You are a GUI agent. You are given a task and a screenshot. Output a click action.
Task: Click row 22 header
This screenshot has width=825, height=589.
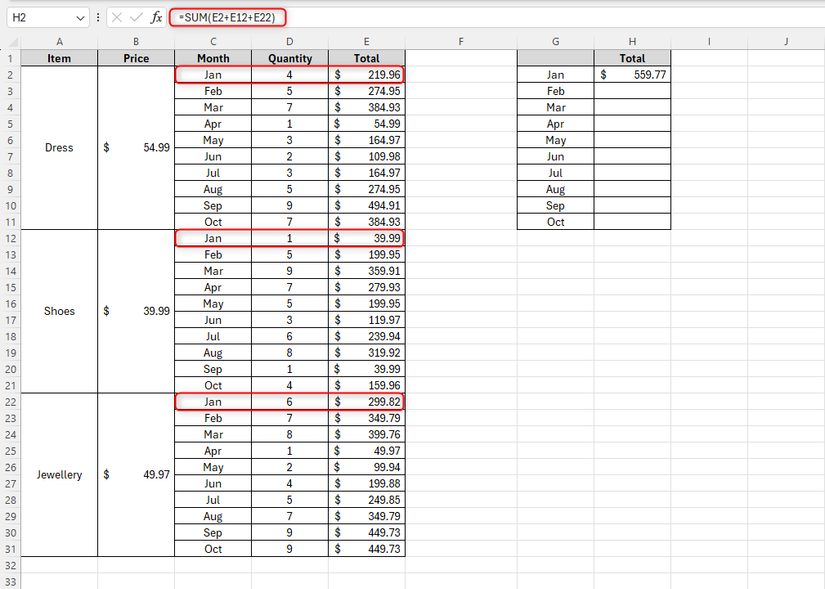tap(10, 402)
